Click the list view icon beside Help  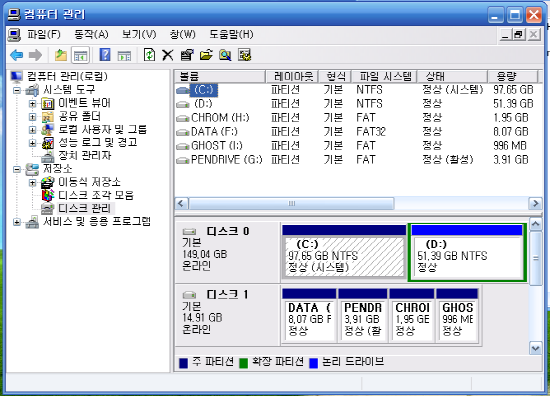click(124, 55)
